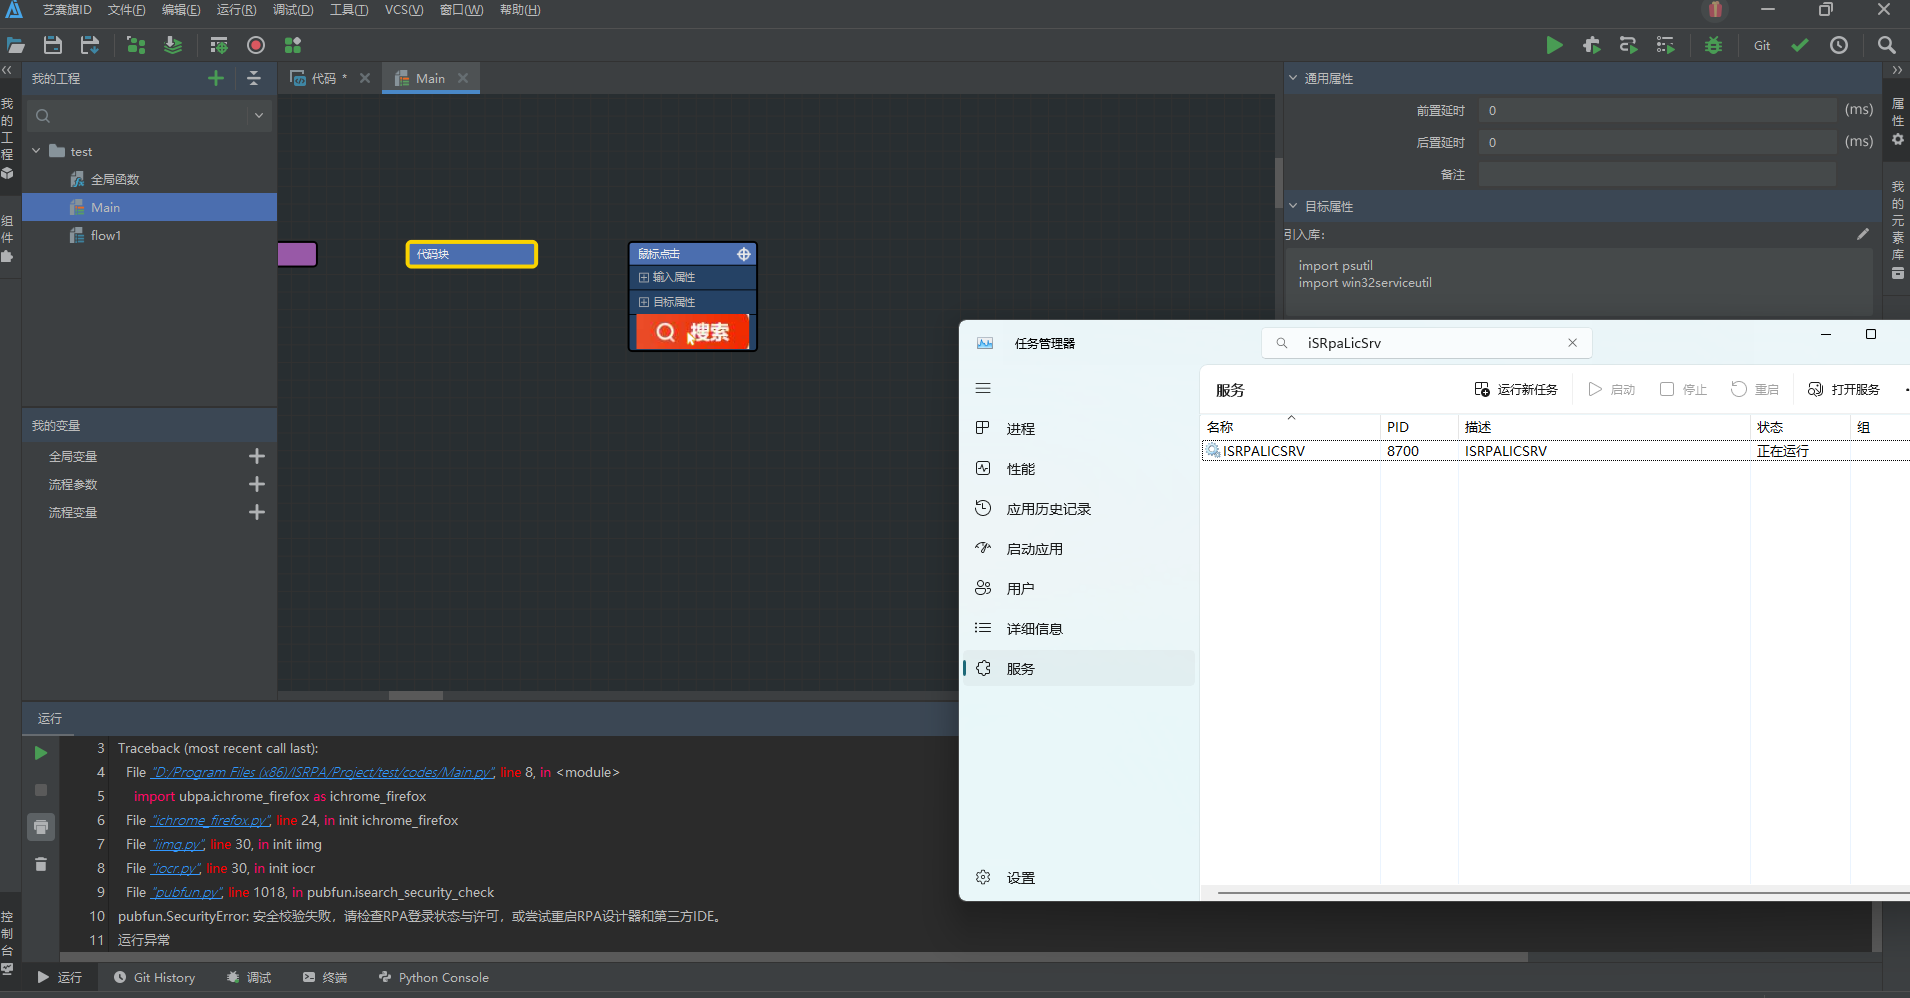Open the 调试(D) menu
The height and width of the screenshot is (998, 1910).
click(293, 10)
